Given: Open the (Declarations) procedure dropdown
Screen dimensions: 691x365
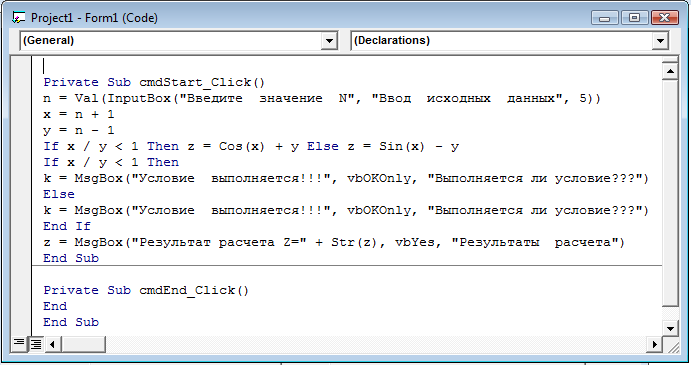Looking at the screenshot, I should 660,41.
